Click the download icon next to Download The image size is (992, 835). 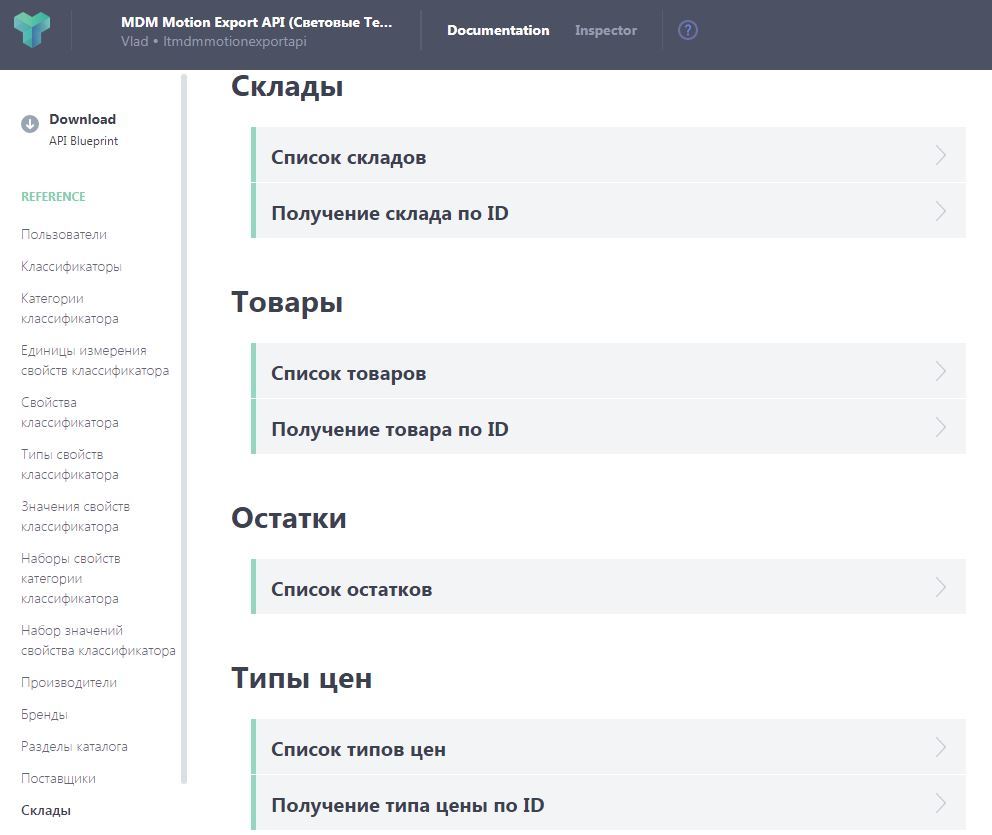coord(30,123)
